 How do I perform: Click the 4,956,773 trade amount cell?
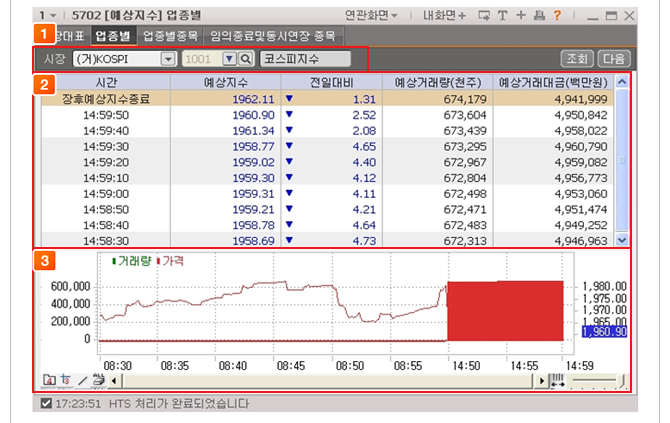point(581,178)
